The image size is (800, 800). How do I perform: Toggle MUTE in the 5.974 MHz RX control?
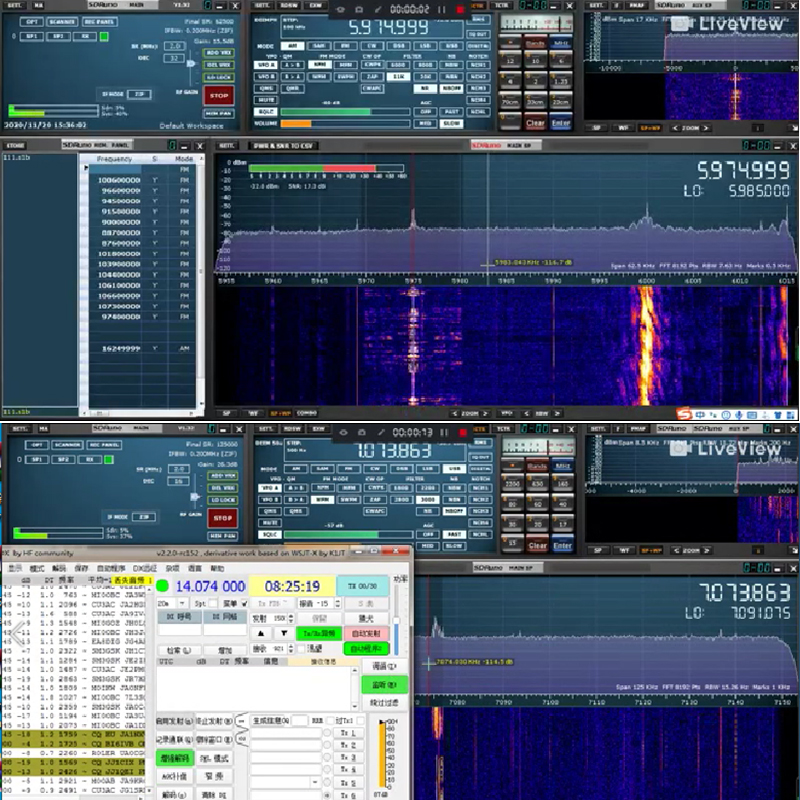click(x=266, y=100)
